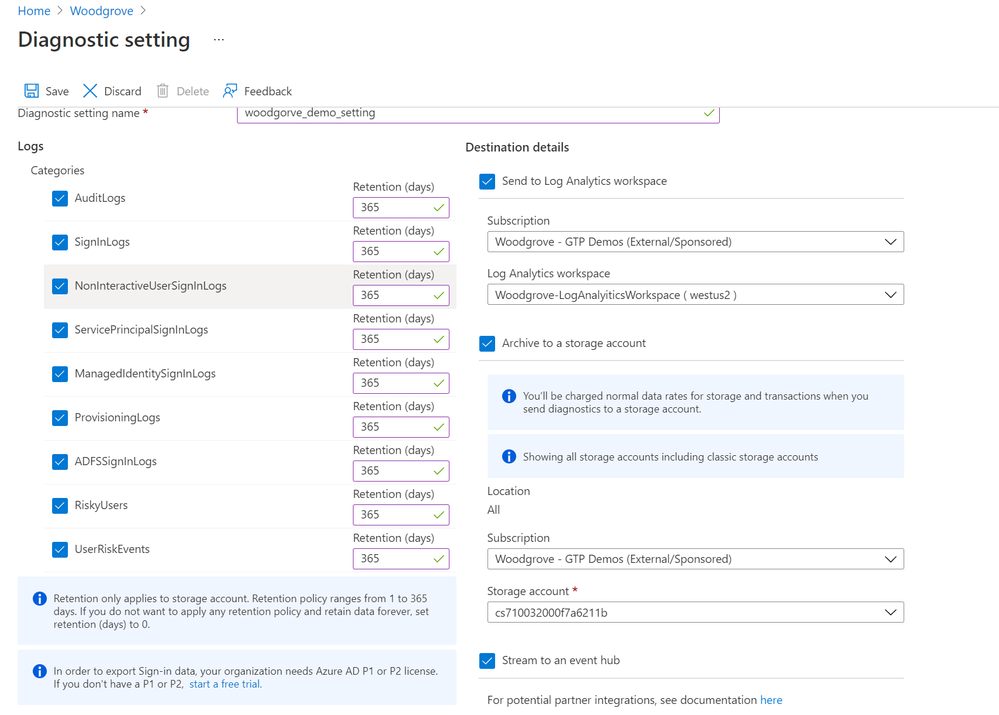The height and width of the screenshot is (715, 999).
Task: Click info icon beside the Azure AD license note
Action: [x=40, y=671]
